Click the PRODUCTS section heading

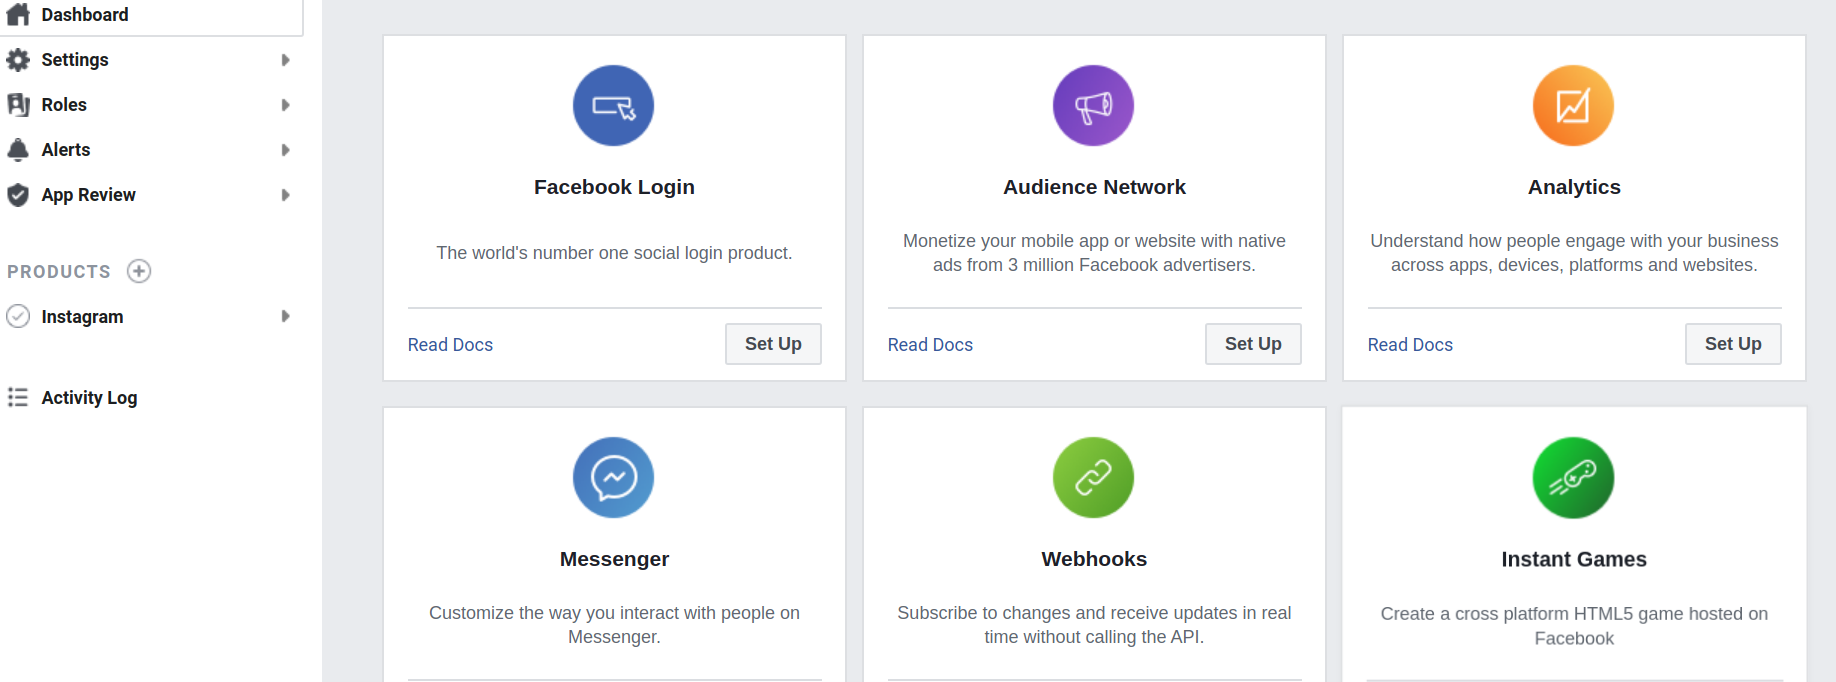pyautogui.click(x=59, y=272)
